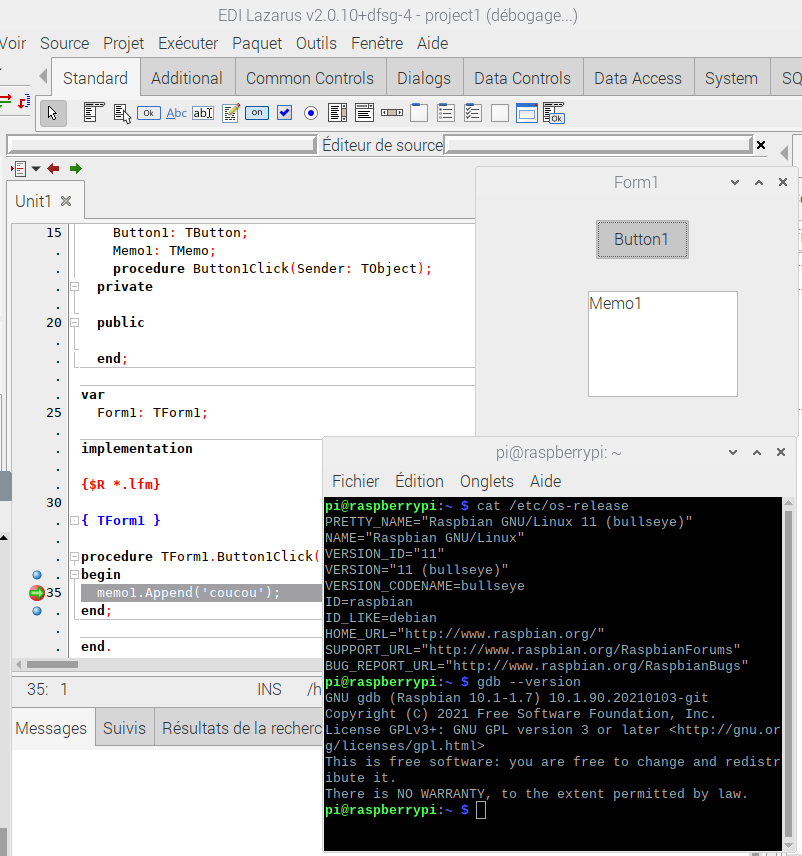This screenshot has height=856, width=802.
Task: Click the INS insert mode status indicator
Action: point(269,689)
